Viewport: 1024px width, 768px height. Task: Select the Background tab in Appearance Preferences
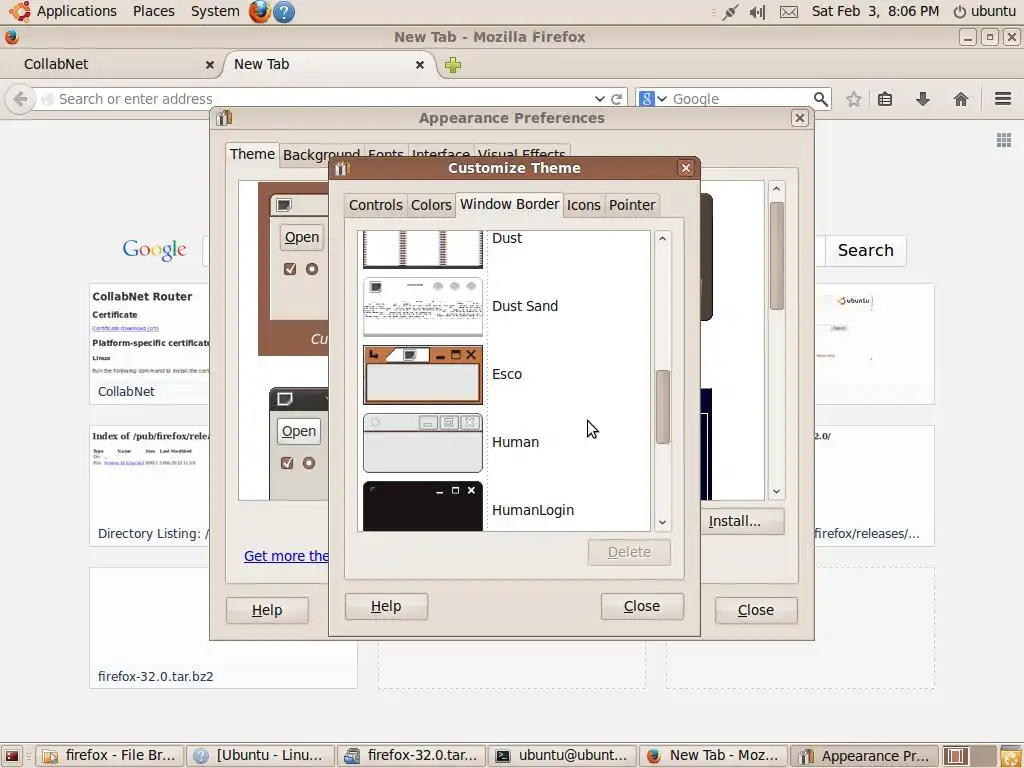click(x=321, y=155)
